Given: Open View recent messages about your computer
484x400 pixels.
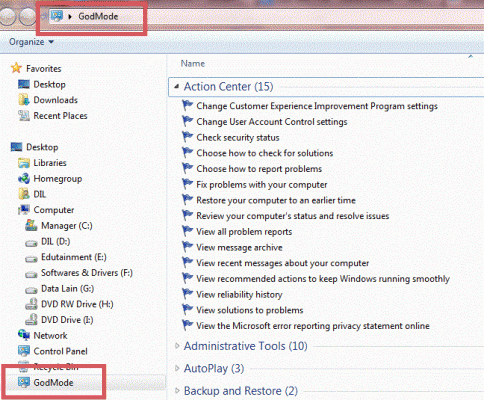Looking at the screenshot, I should 282,263.
